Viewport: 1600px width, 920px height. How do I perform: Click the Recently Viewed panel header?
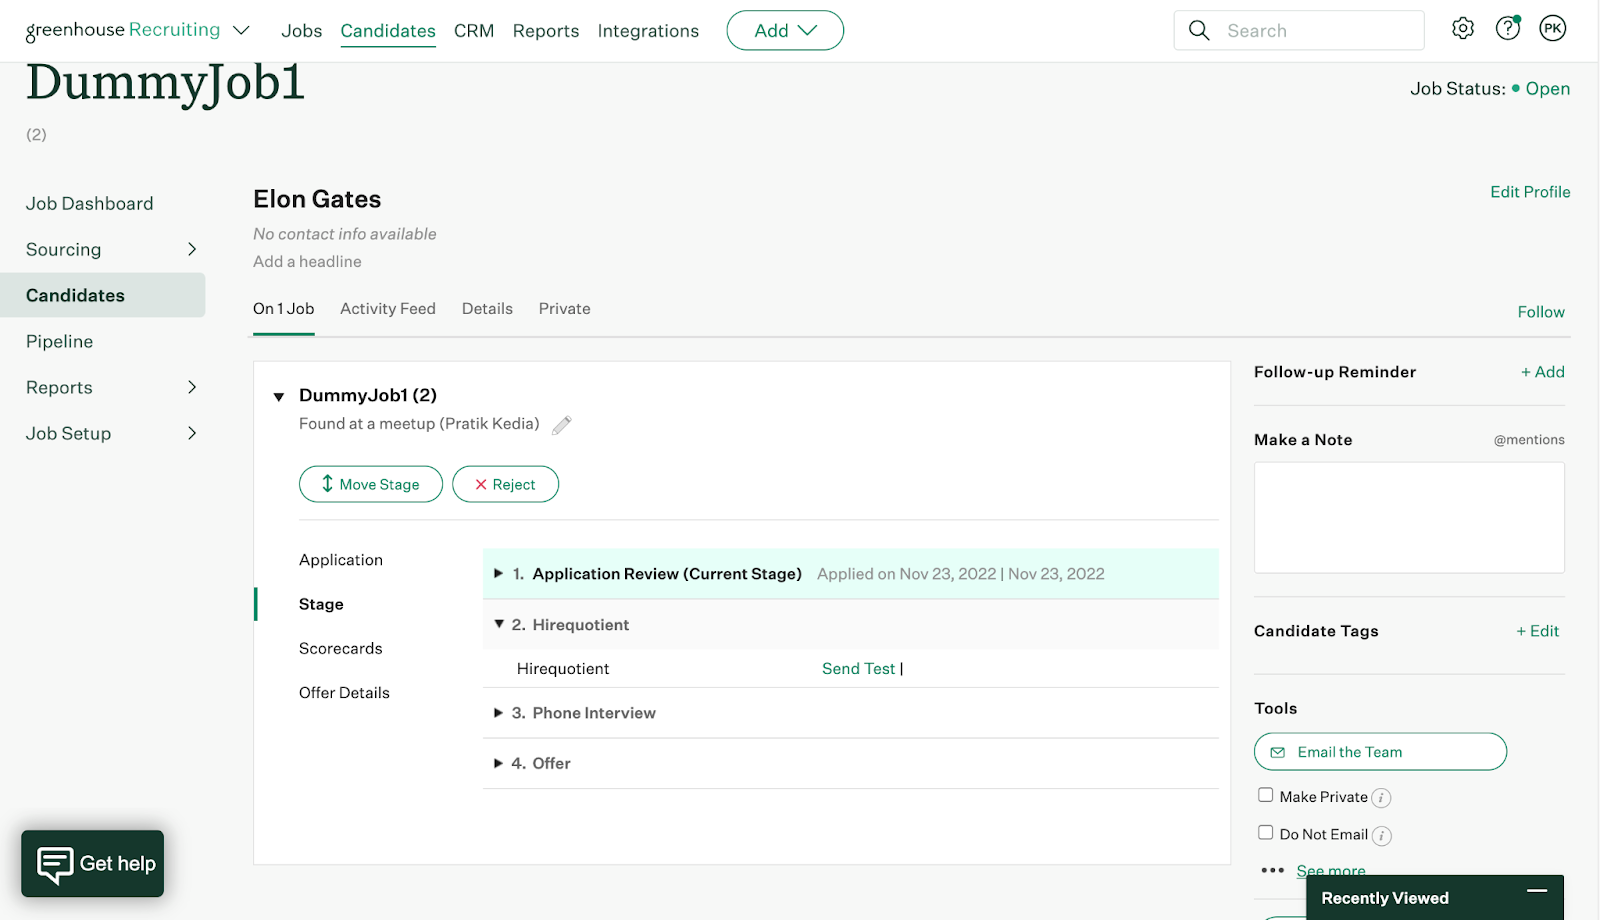(x=1435, y=898)
